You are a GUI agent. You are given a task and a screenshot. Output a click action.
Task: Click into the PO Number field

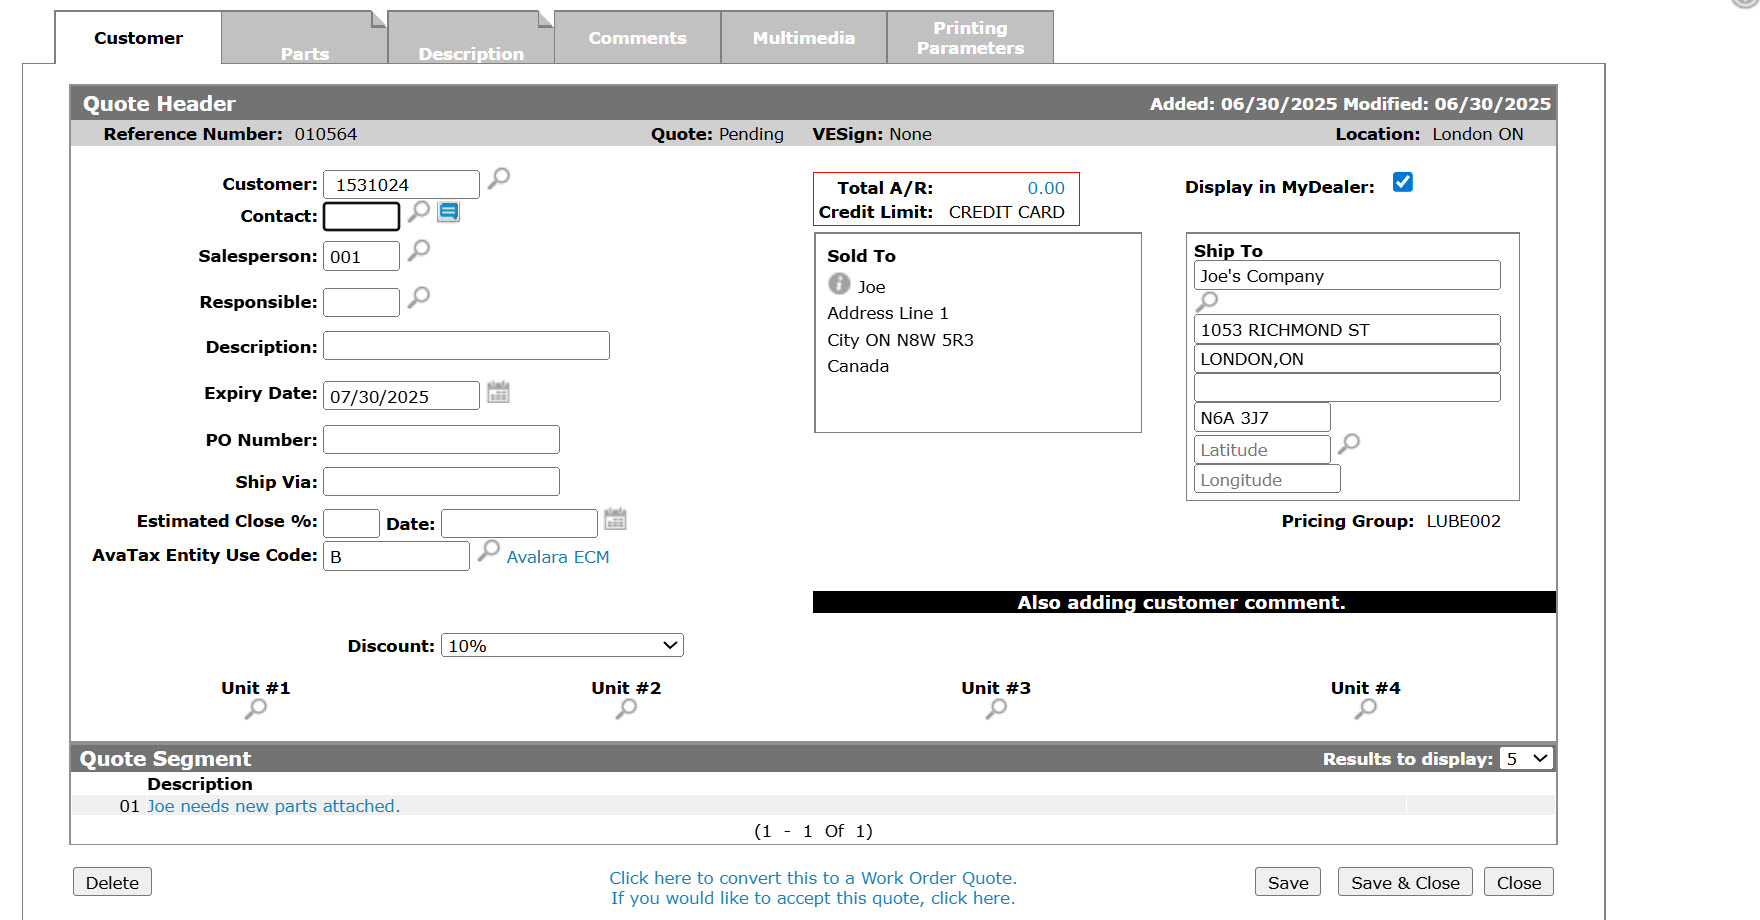(441, 440)
